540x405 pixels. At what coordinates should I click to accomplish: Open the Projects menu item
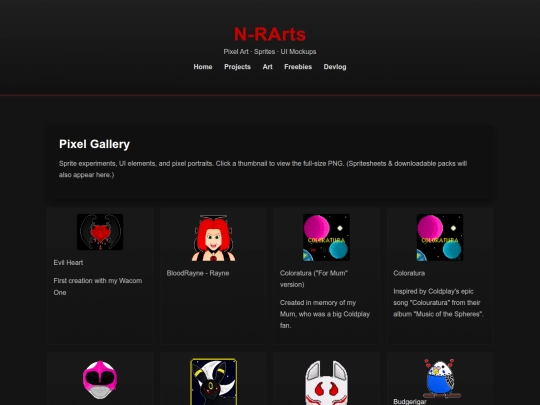tap(237, 67)
